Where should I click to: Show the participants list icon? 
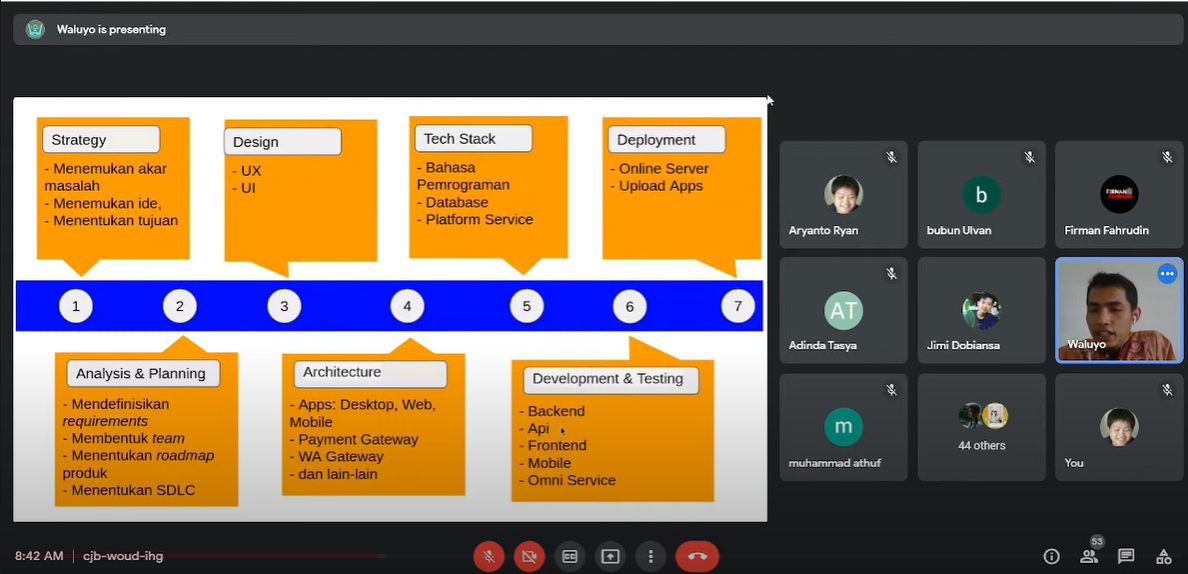coord(1089,556)
